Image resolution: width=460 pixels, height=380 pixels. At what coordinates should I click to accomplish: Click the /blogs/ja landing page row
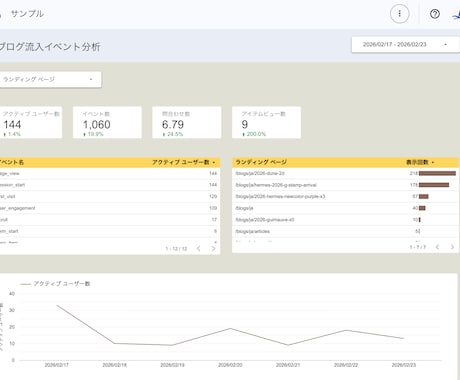coord(345,208)
